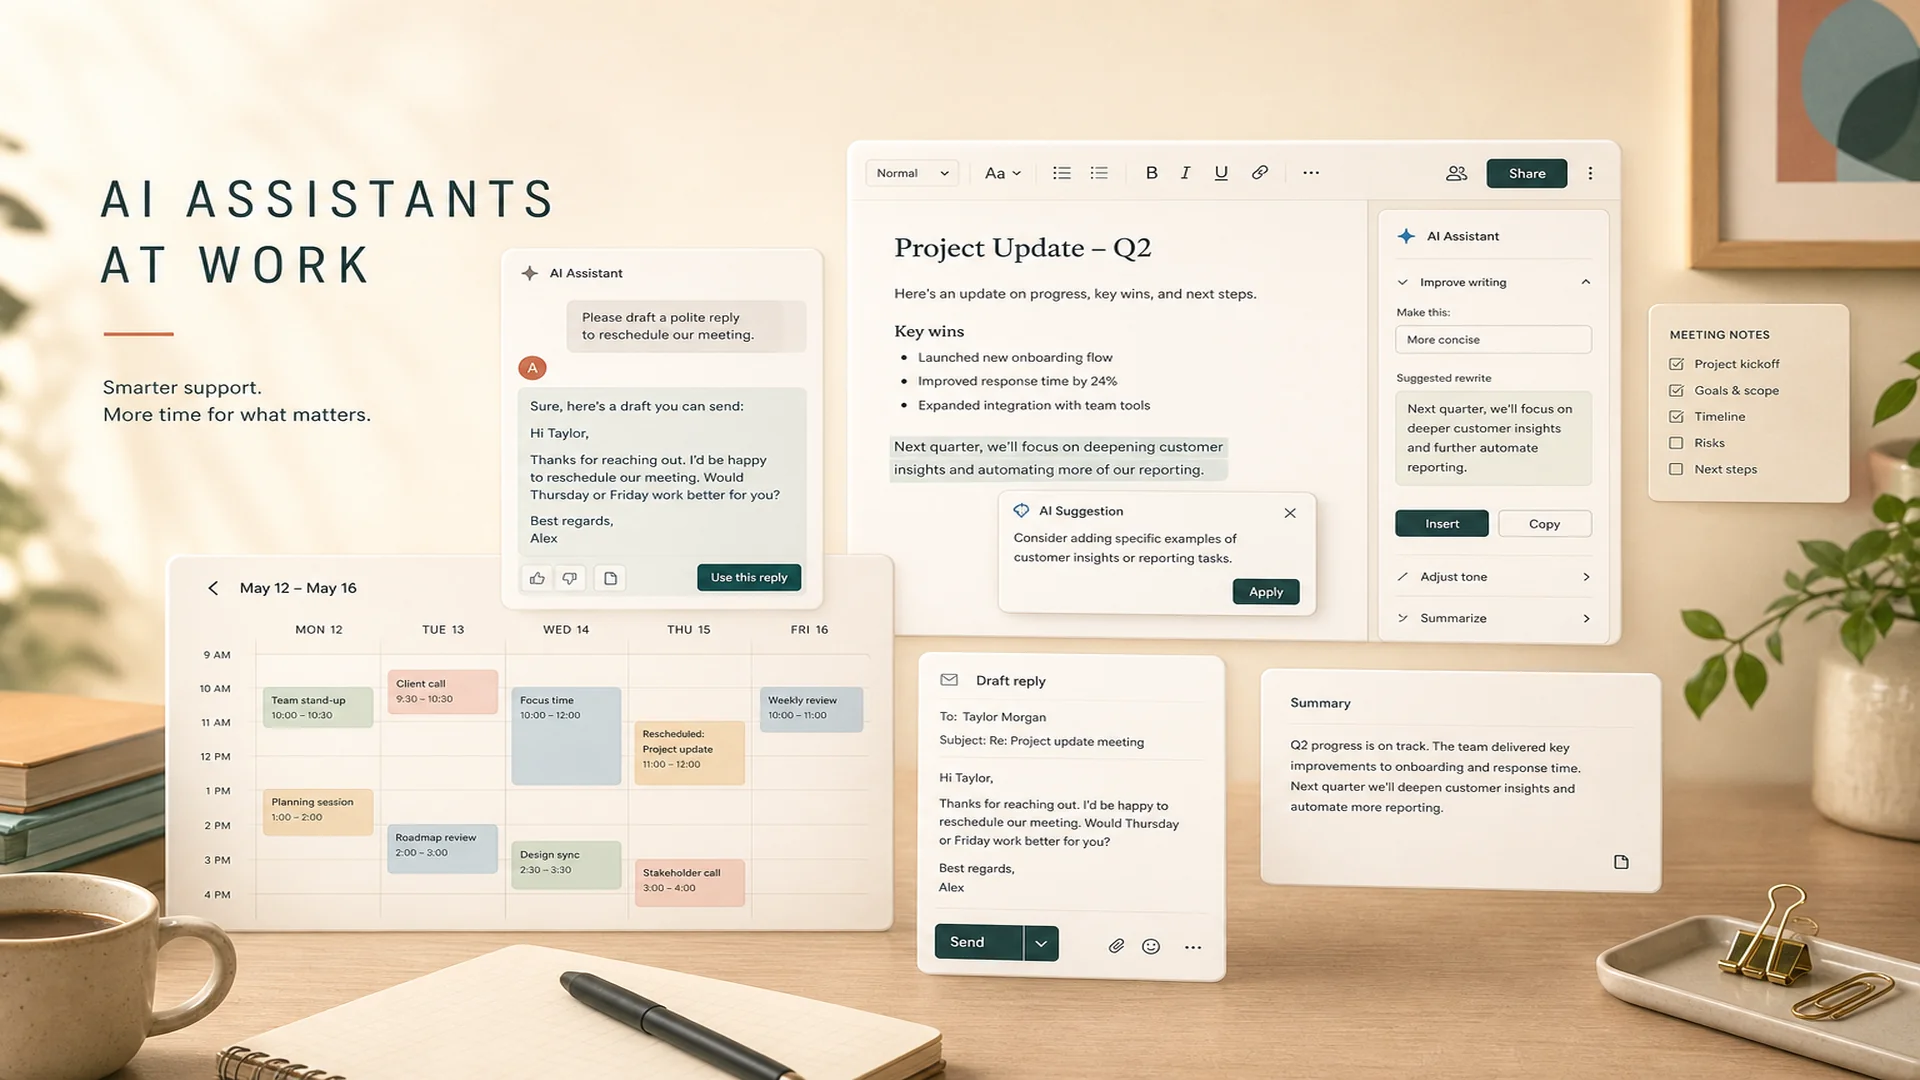Open the Client call calendar event
This screenshot has width=1920, height=1080.
(x=442, y=691)
